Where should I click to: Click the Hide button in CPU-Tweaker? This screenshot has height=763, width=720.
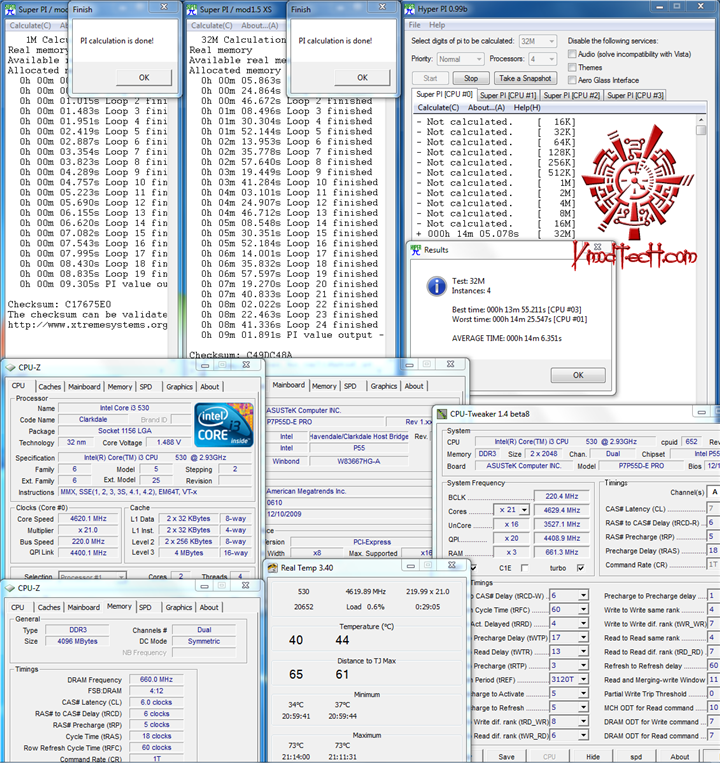(x=593, y=757)
